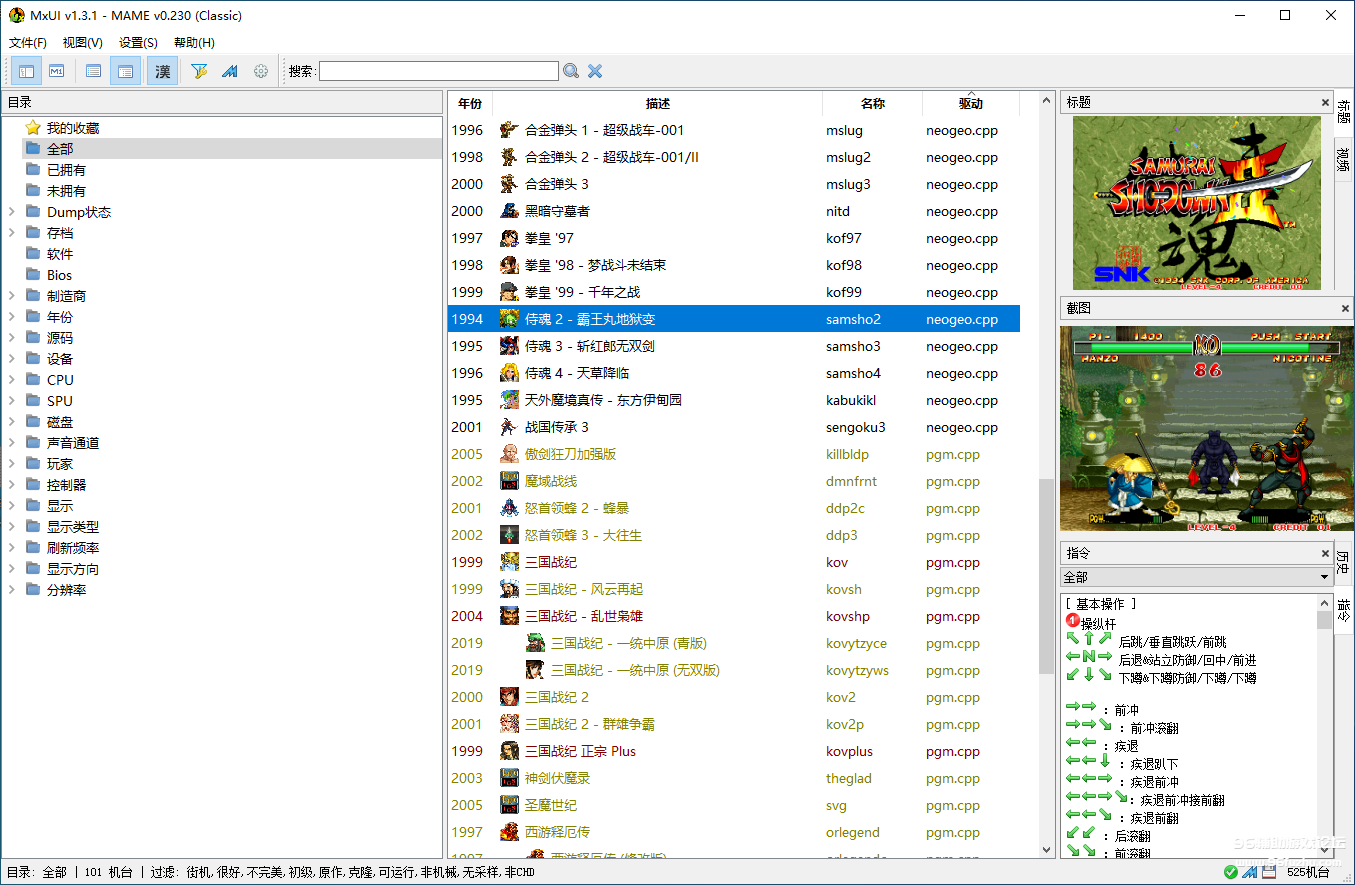Clear the search box with the blue X icon
The image size is (1355, 885).
[594, 71]
